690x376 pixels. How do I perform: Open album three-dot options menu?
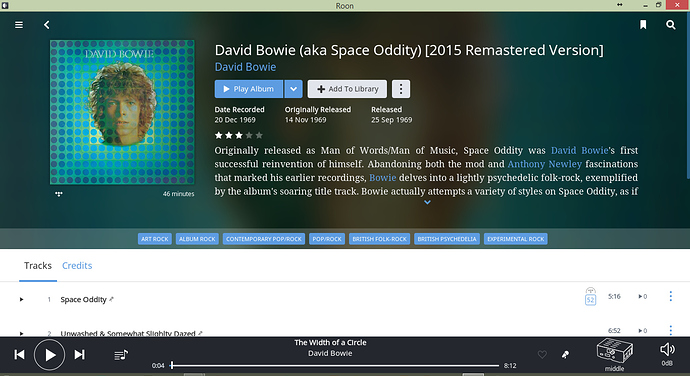point(400,89)
